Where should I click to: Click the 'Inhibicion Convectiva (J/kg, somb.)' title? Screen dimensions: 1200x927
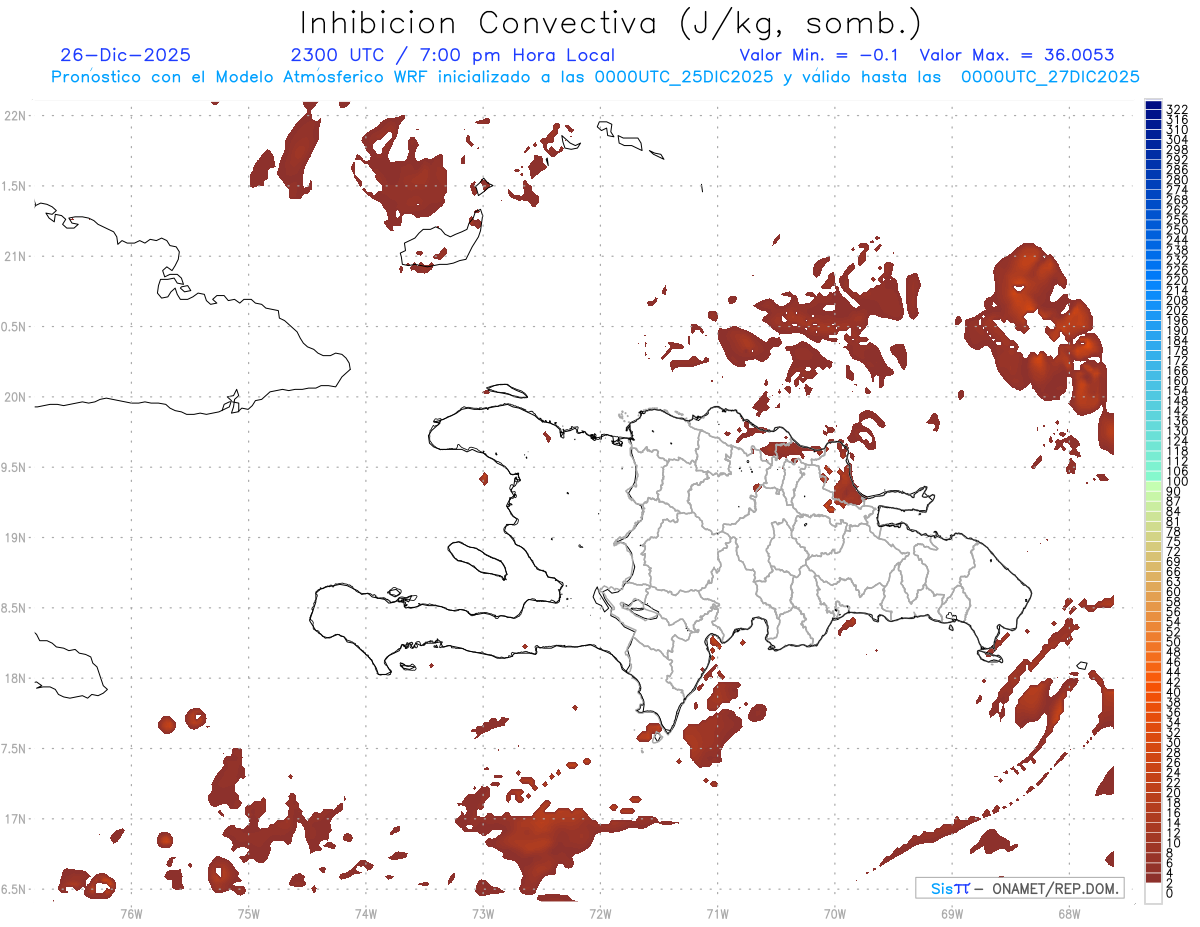(611, 23)
